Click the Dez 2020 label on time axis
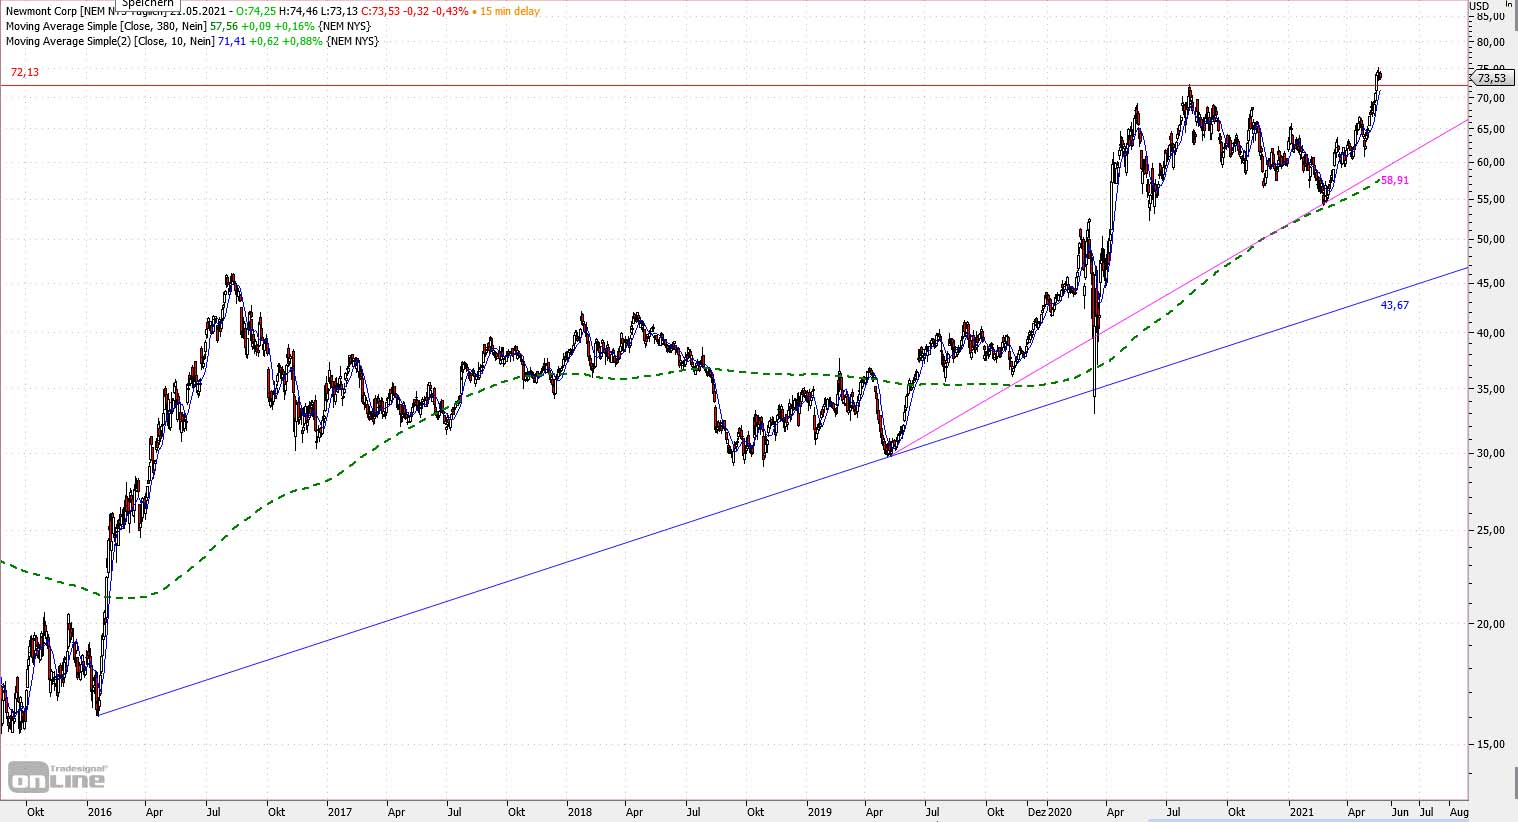Viewport: 1518px width, 822px height. (1050, 812)
